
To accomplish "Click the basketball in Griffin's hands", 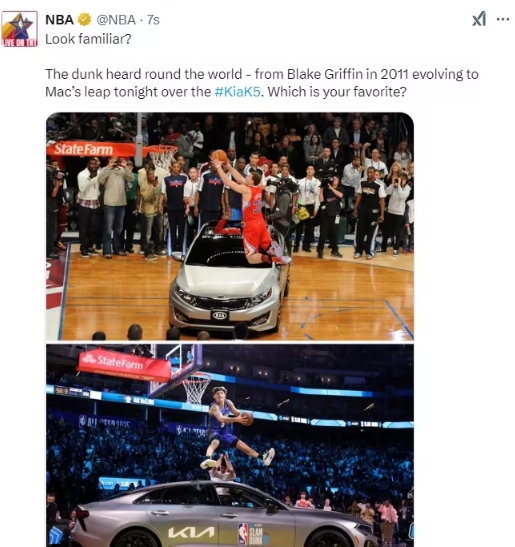I will [x=220, y=155].
